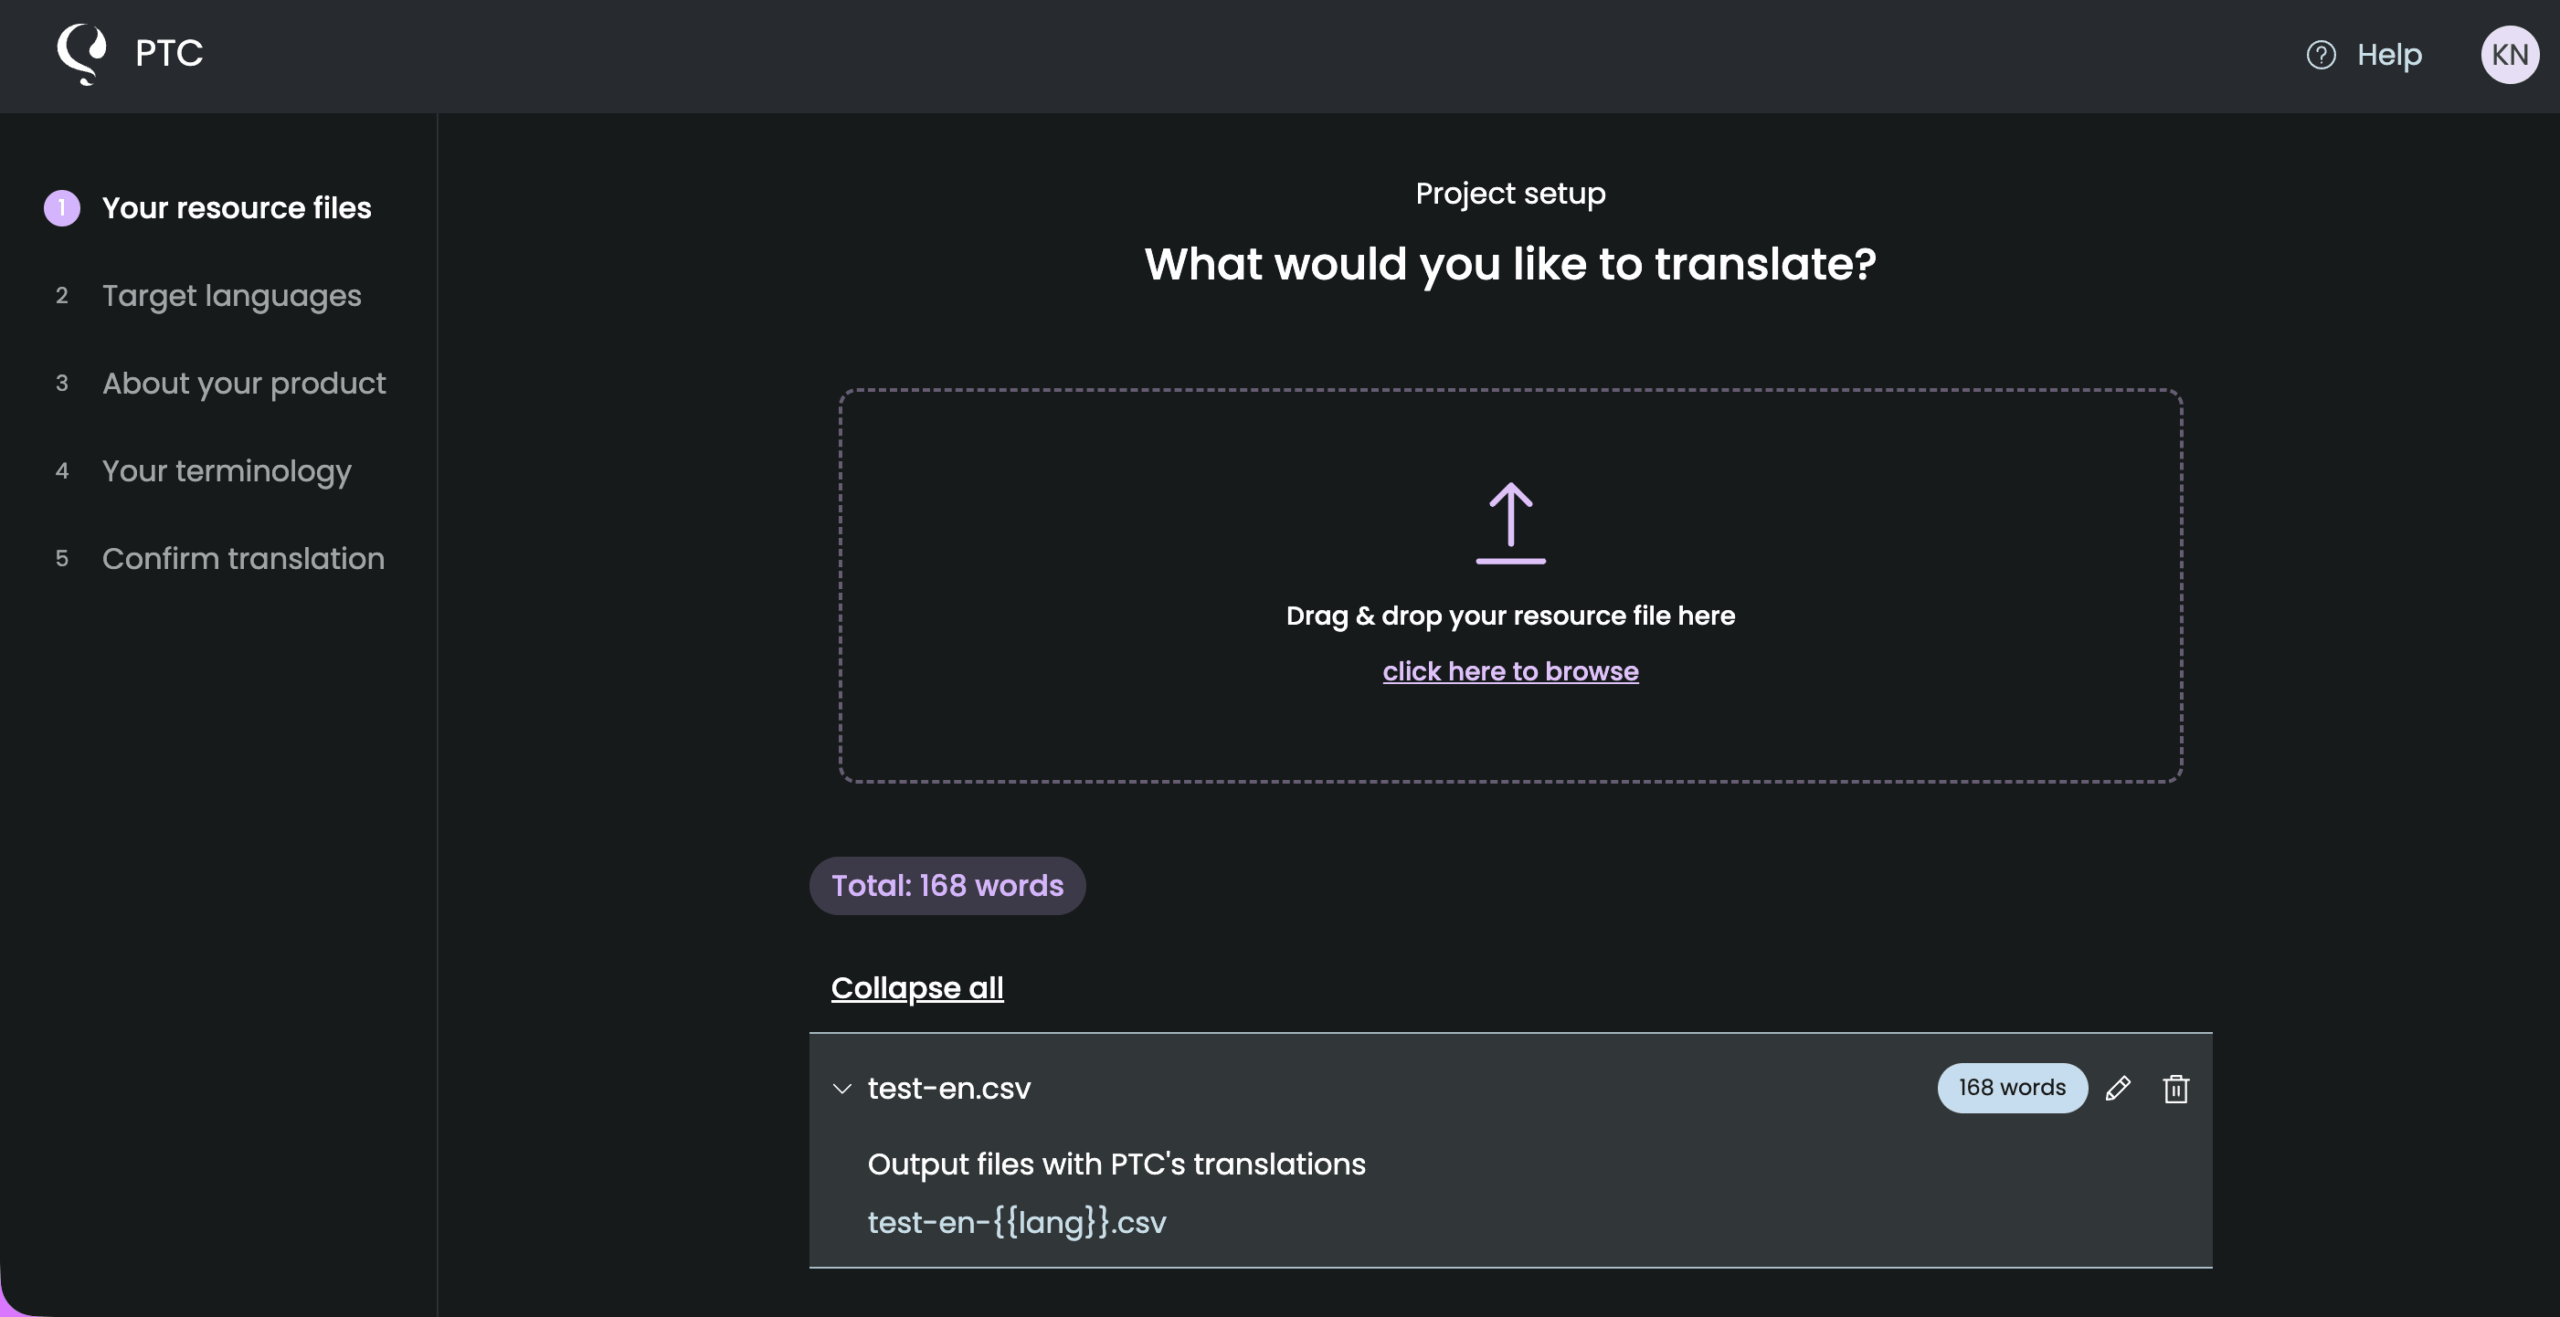Go to About your product step

pyautogui.click(x=244, y=384)
